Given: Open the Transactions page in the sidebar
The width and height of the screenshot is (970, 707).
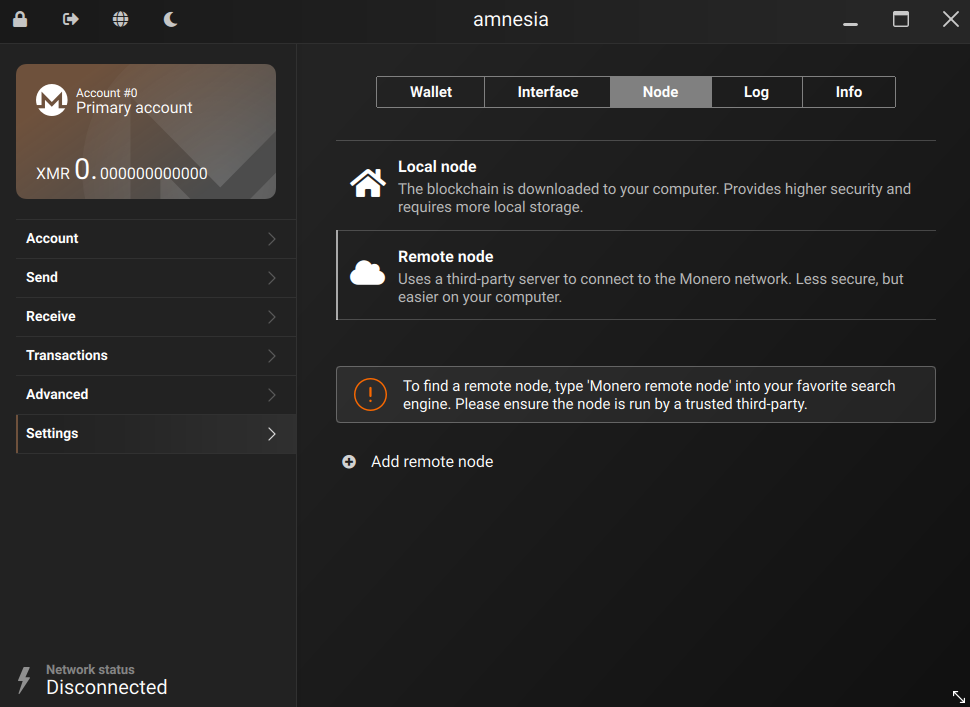Looking at the screenshot, I should pyautogui.click(x=156, y=356).
